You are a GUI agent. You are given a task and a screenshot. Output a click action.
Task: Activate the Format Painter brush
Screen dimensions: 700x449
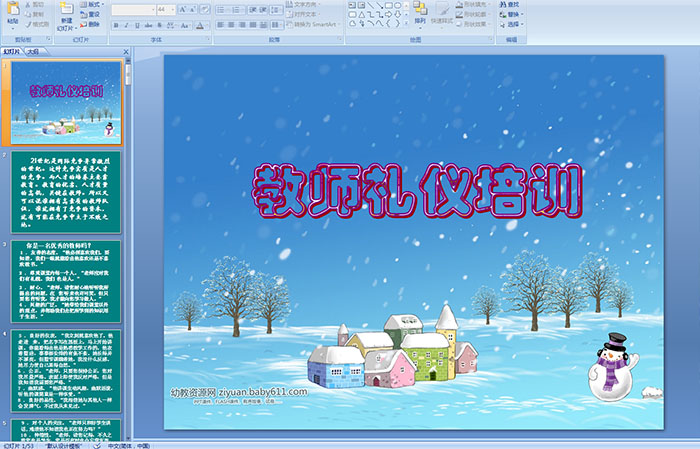(28, 25)
